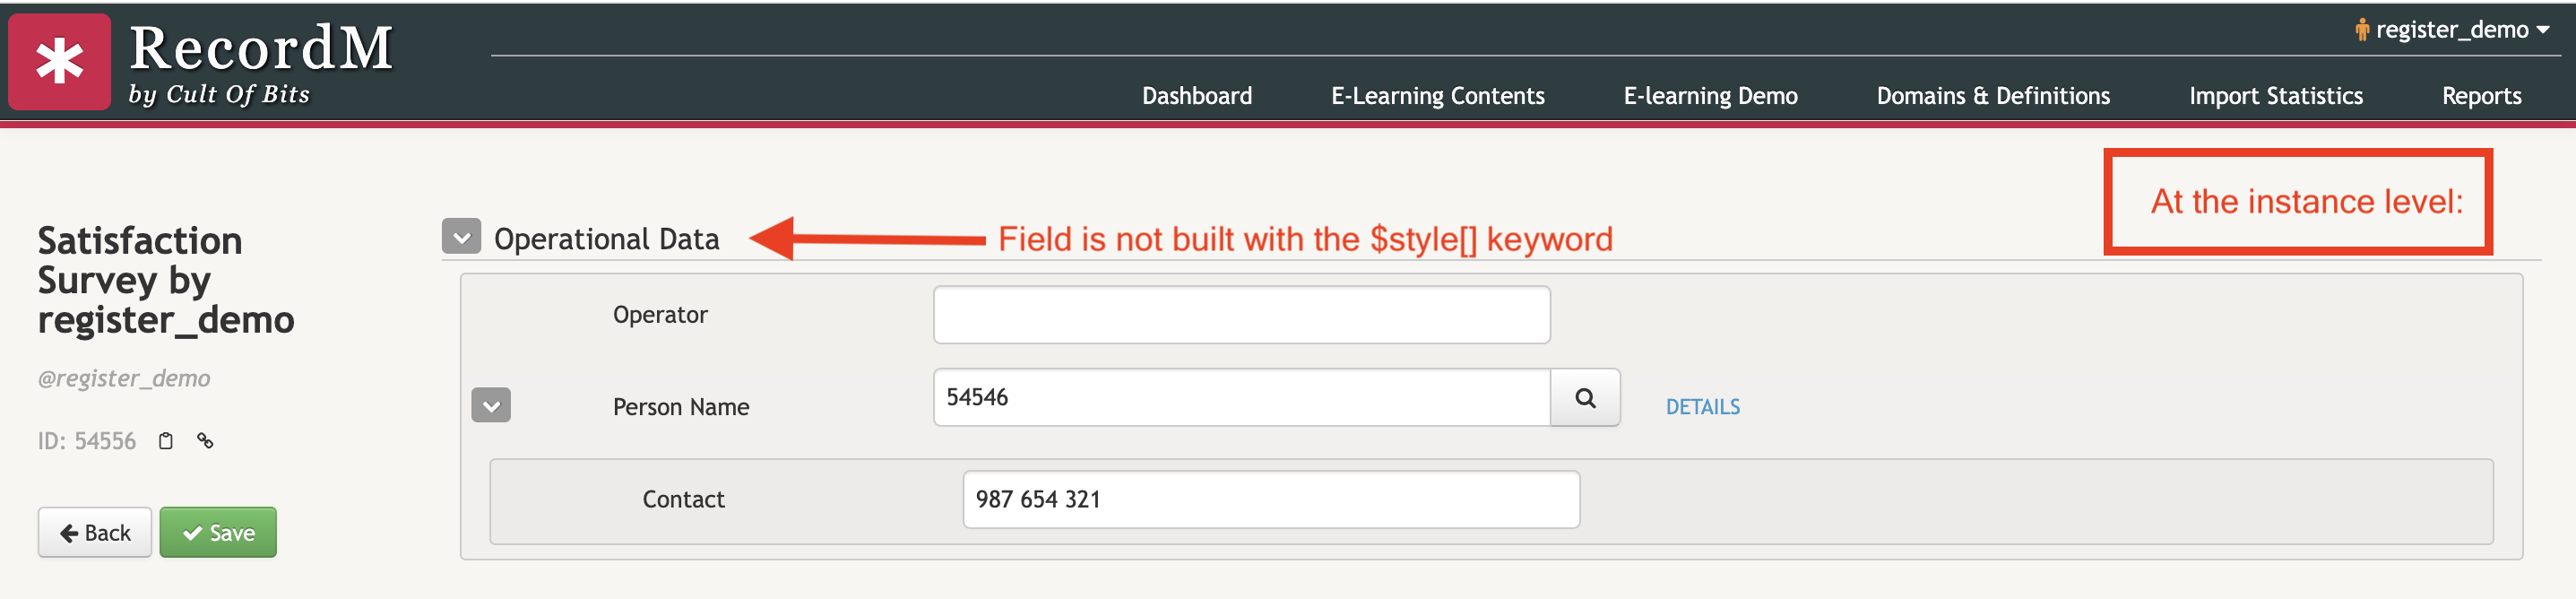
Task: Open Import Statistics page
Action: pos(2276,96)
